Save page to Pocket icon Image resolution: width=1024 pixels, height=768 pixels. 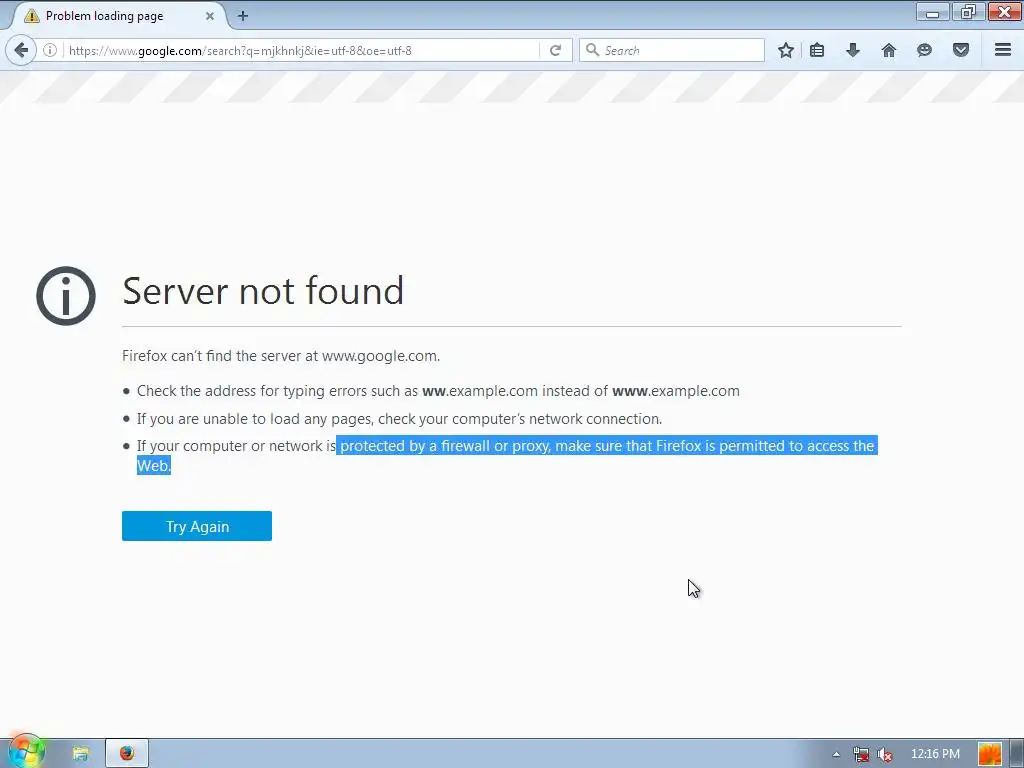(x=961, y=50)
